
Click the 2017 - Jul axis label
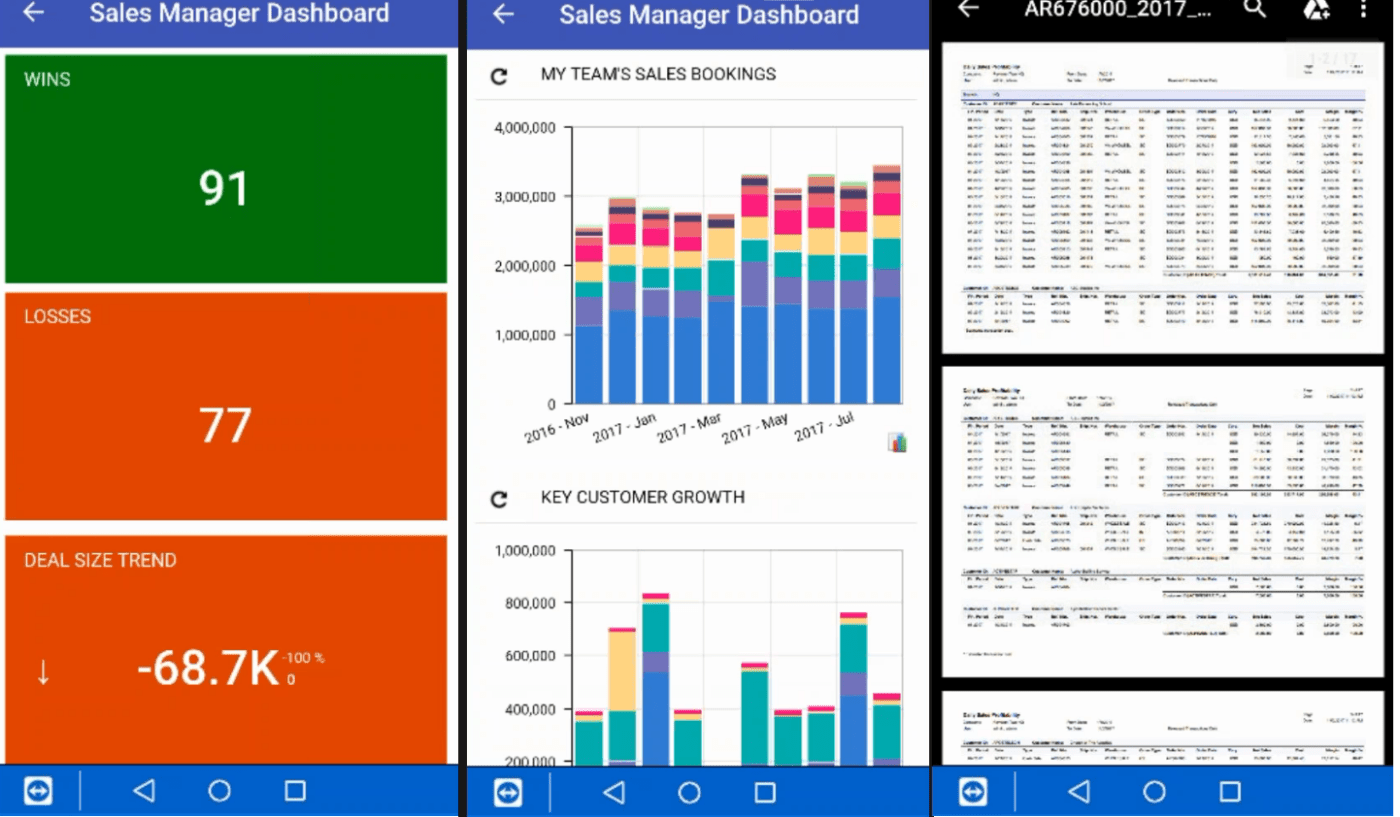(x=826, y=429)
